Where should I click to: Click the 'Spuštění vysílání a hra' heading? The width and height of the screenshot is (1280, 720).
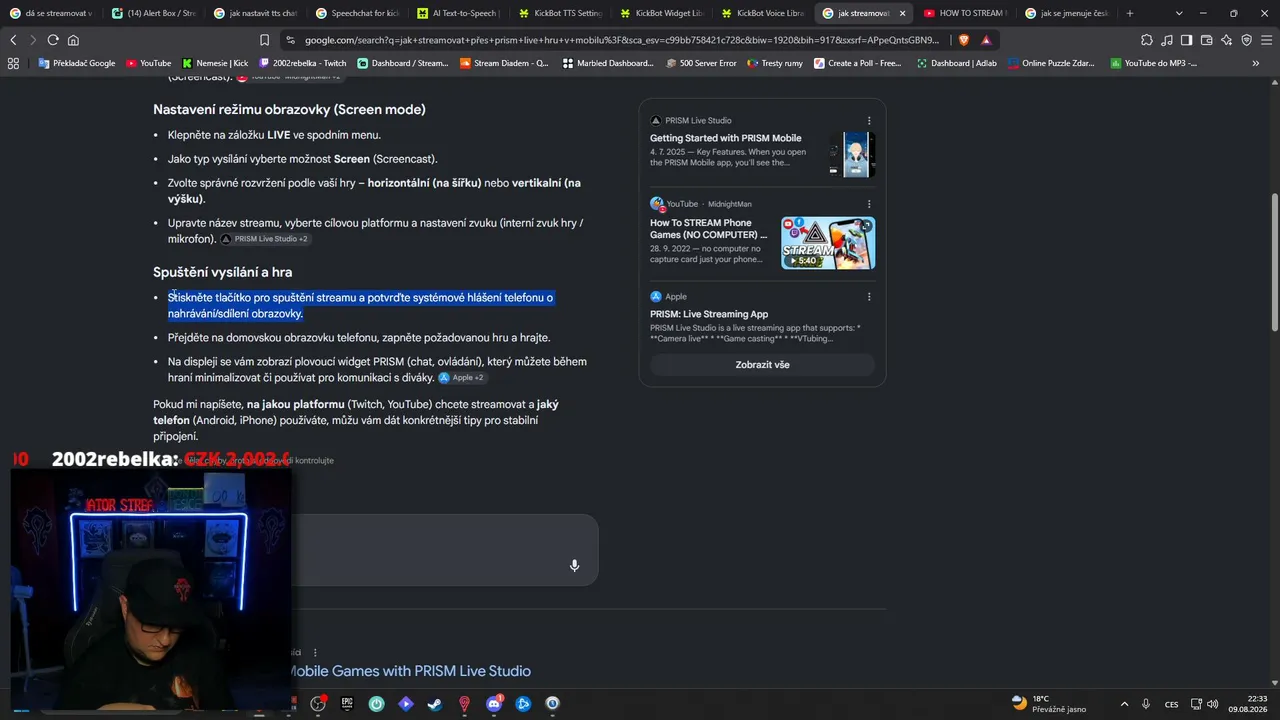[222, 272]
